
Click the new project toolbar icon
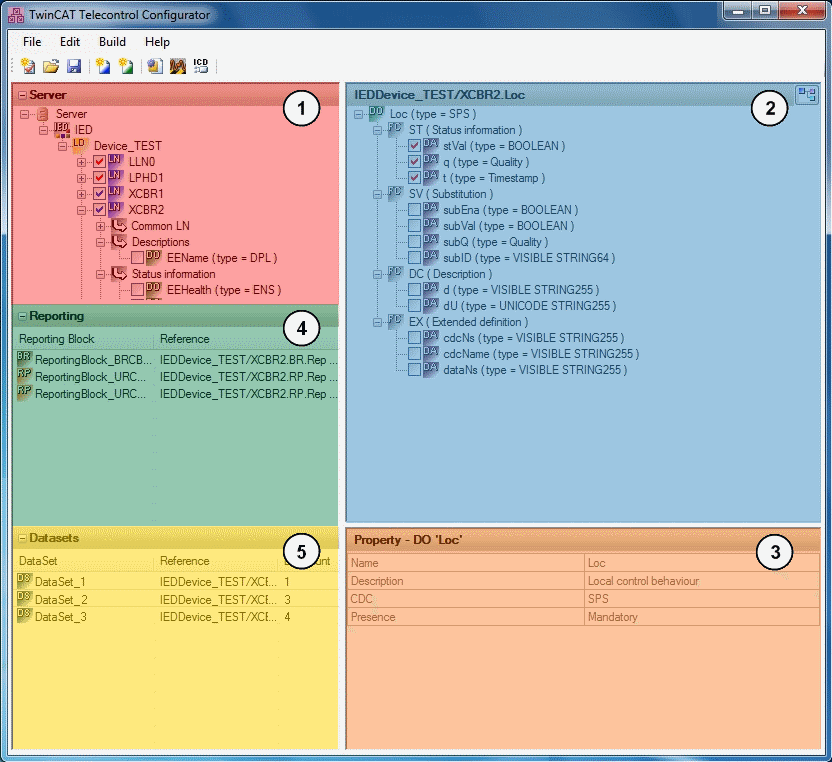28,66
